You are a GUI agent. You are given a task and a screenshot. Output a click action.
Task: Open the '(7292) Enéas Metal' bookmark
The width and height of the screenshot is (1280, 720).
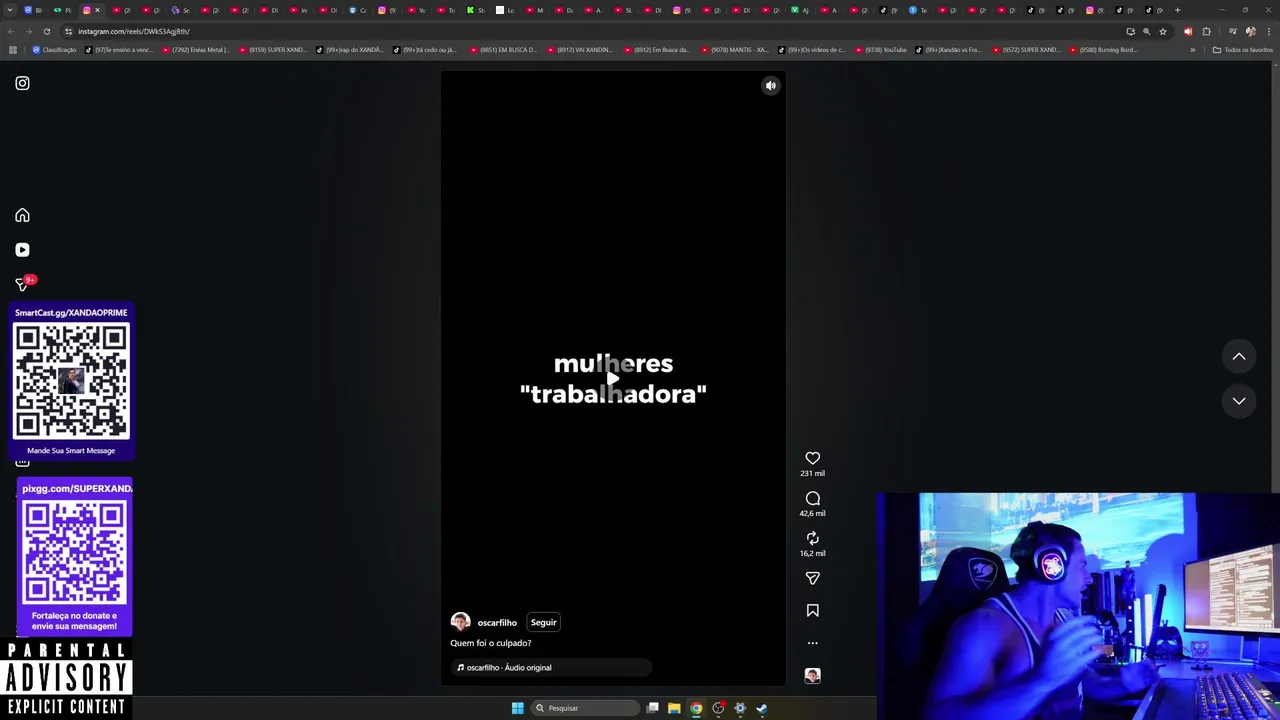195,49
